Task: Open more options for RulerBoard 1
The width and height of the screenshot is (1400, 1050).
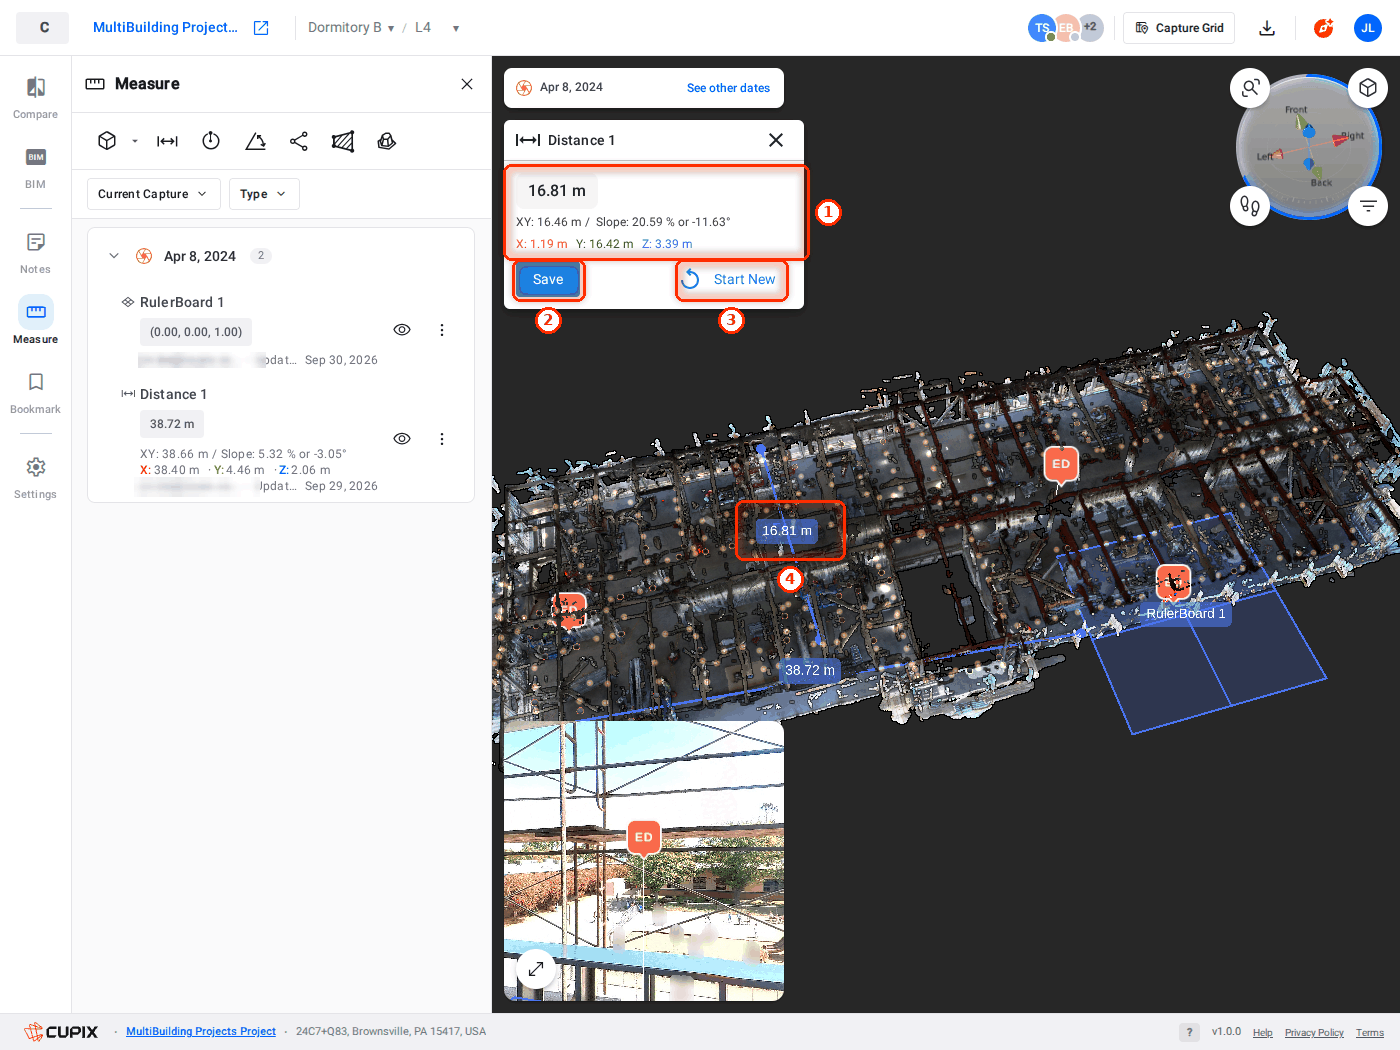Action: coord(442,330)
